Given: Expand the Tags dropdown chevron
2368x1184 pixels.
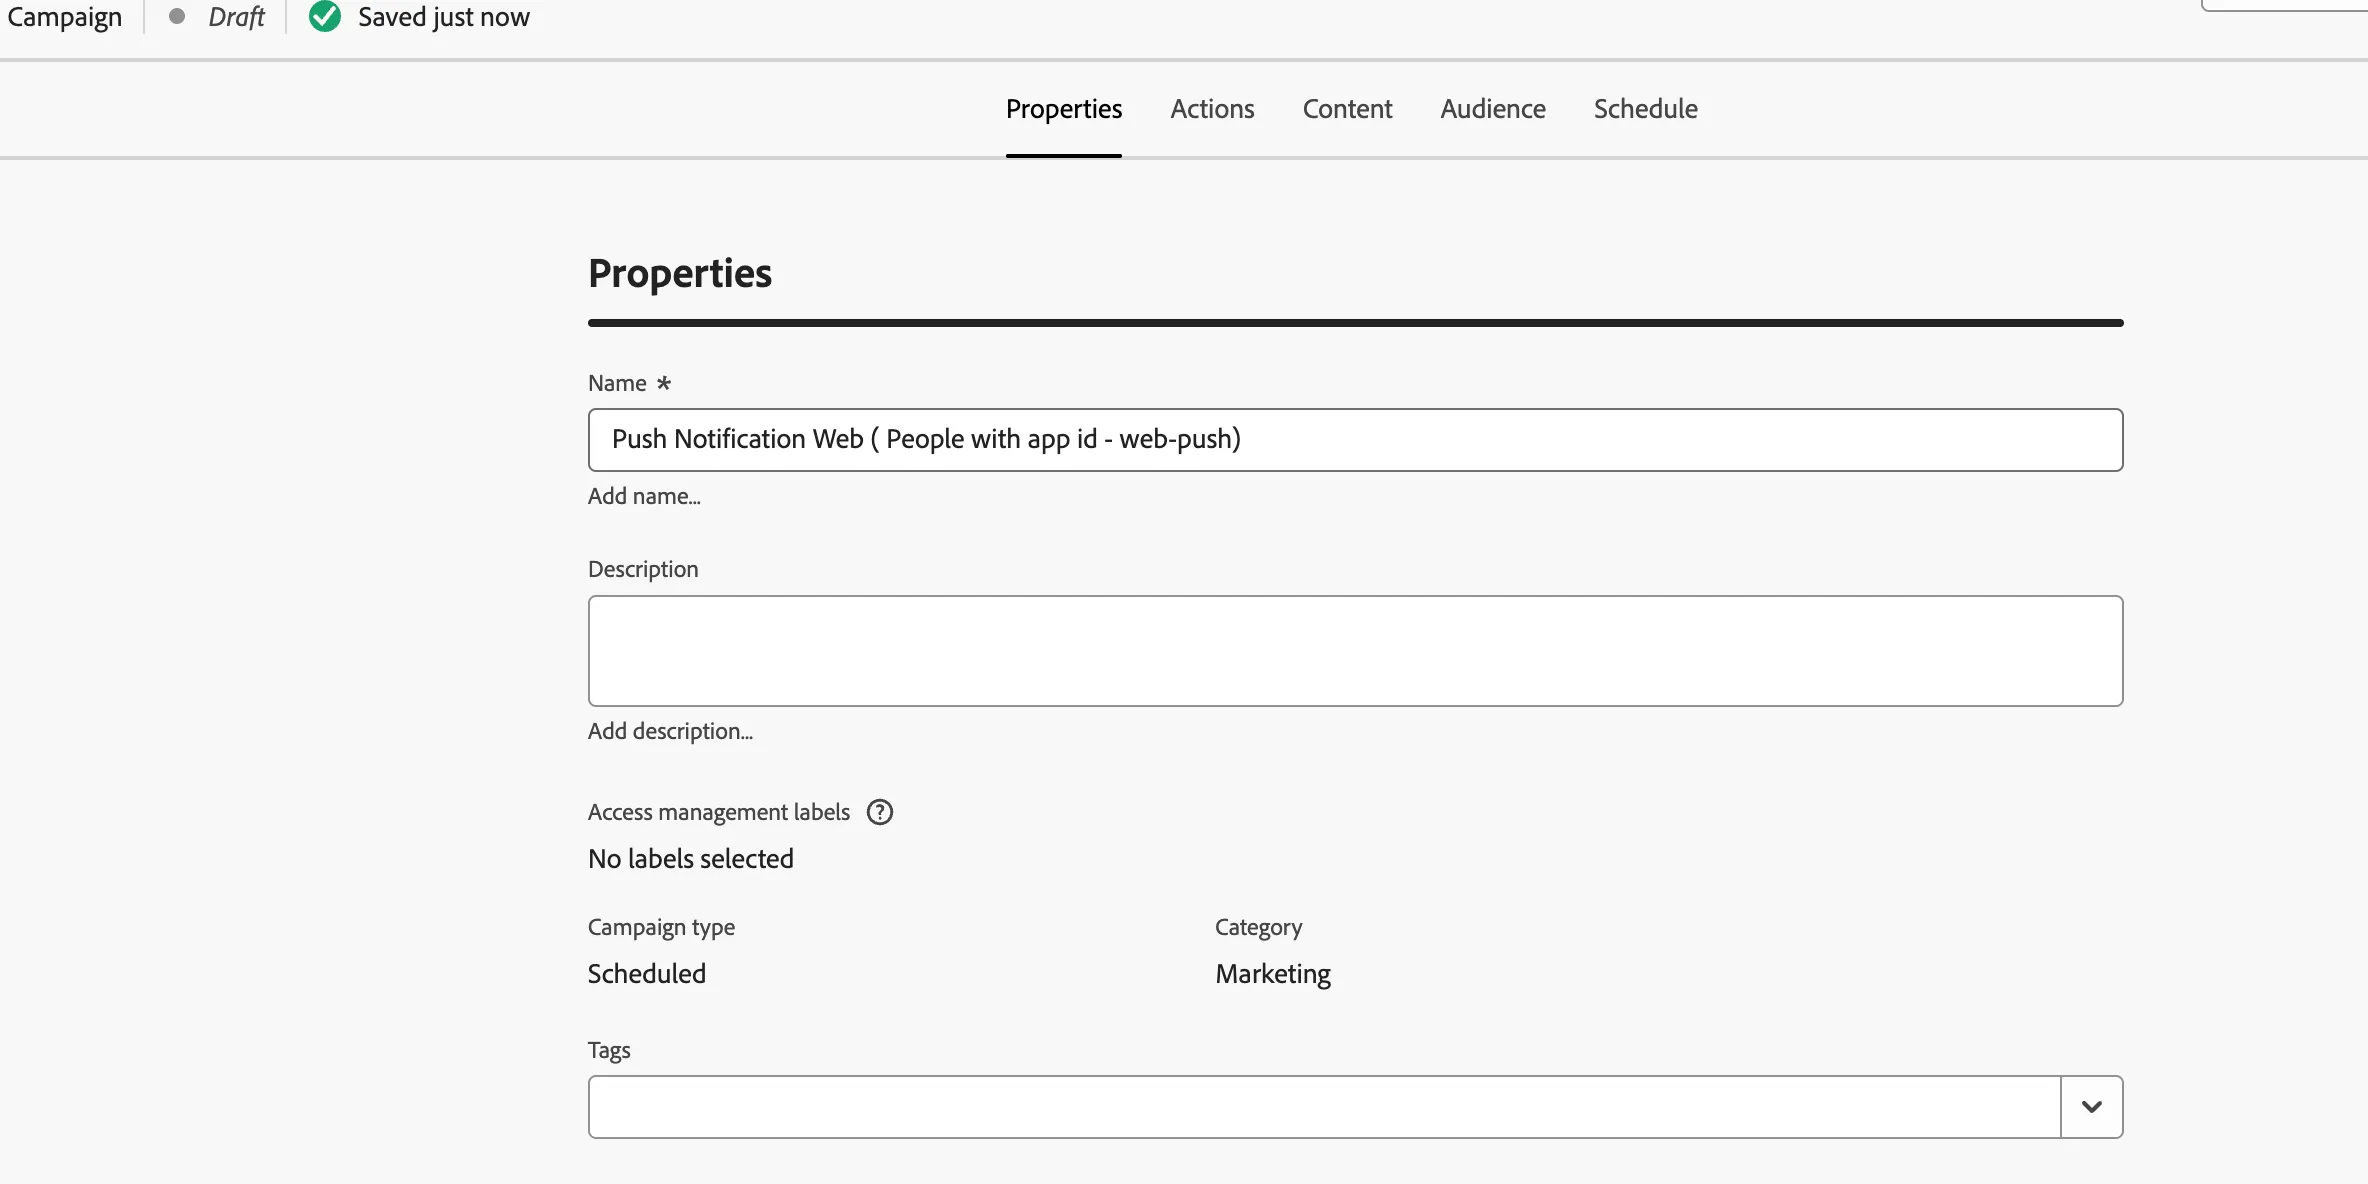Looking at the screenshot, I should (x=2092, y=1107).
